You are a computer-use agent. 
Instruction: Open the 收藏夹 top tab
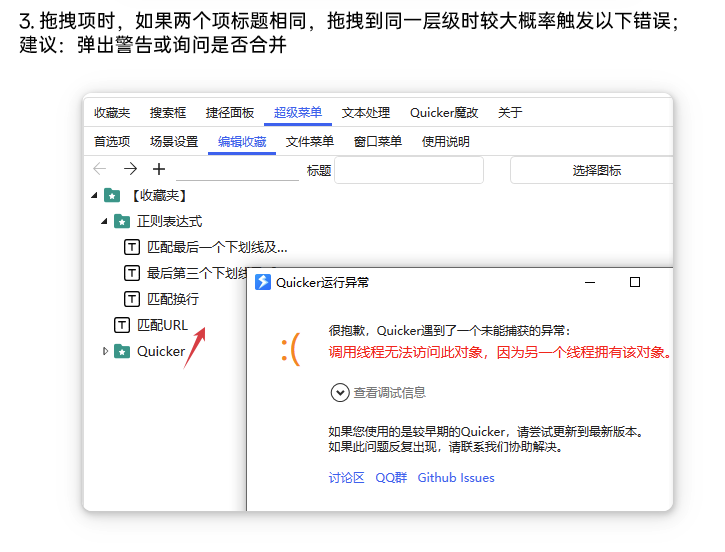[112, 113]
